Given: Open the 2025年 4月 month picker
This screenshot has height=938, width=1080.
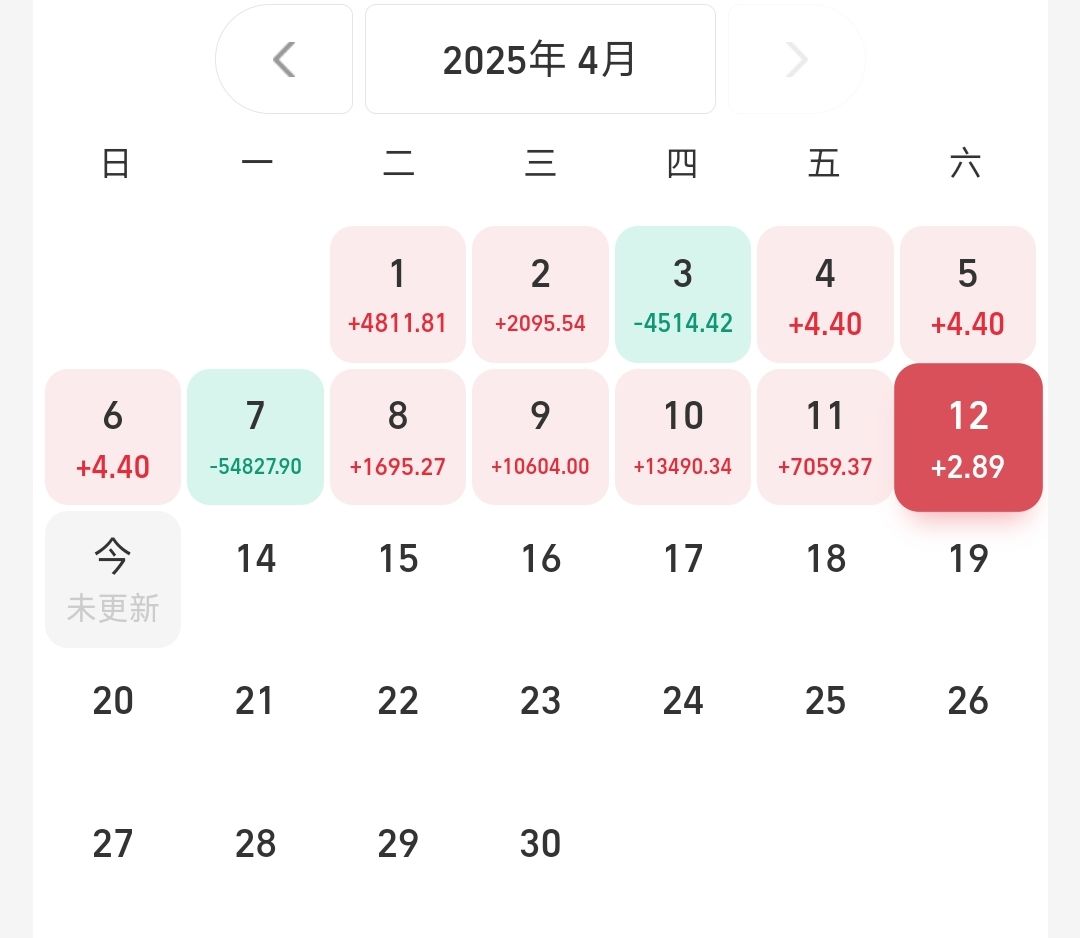Looking at the screenshot, I should (x=540, y=60).
